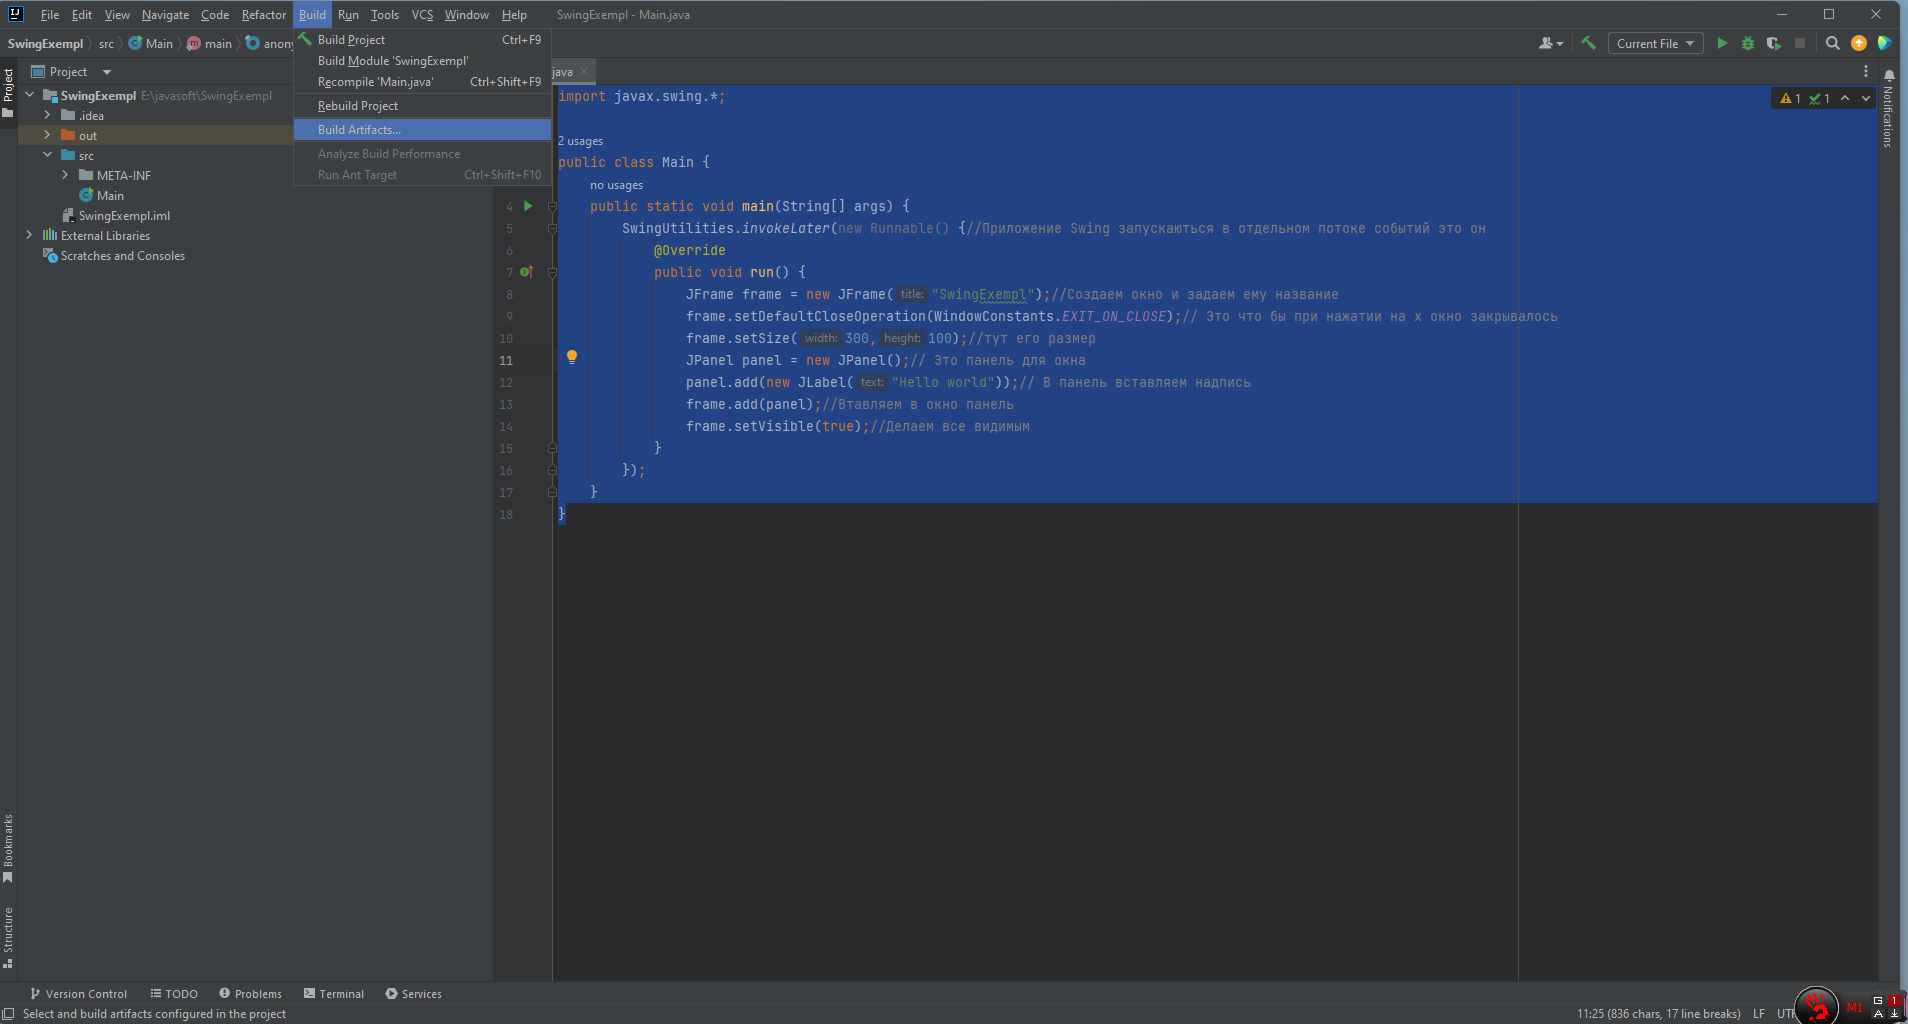
Task: Click the grey Stop square icon
Action: 1800,43
